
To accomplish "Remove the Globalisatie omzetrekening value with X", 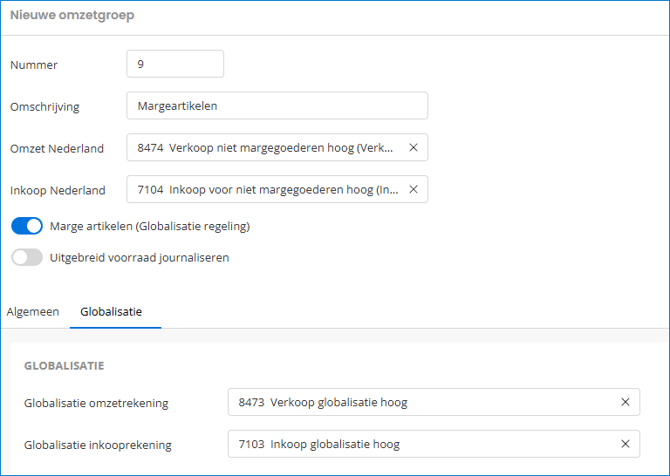I will (625, 402).
